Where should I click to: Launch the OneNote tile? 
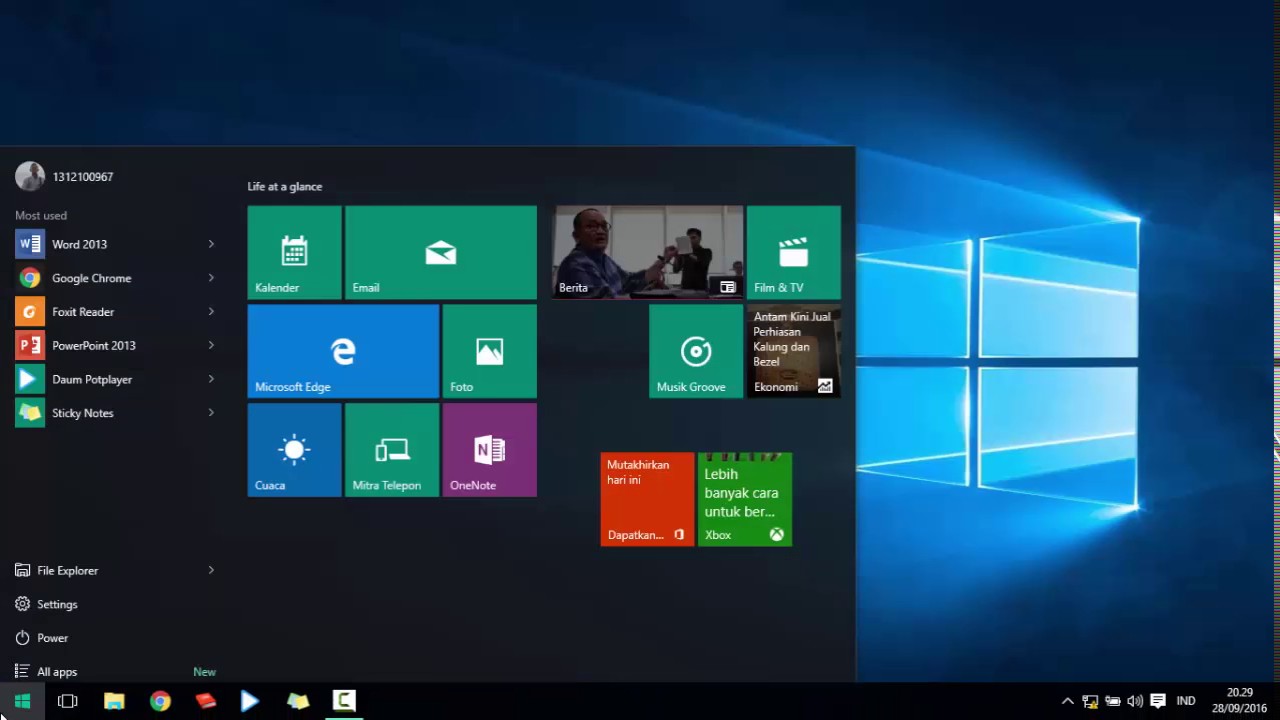[490, 450]
